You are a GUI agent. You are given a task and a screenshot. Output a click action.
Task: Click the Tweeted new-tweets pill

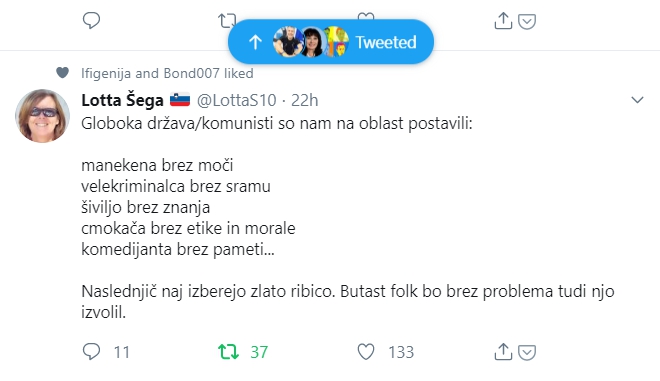pos(331,42)
